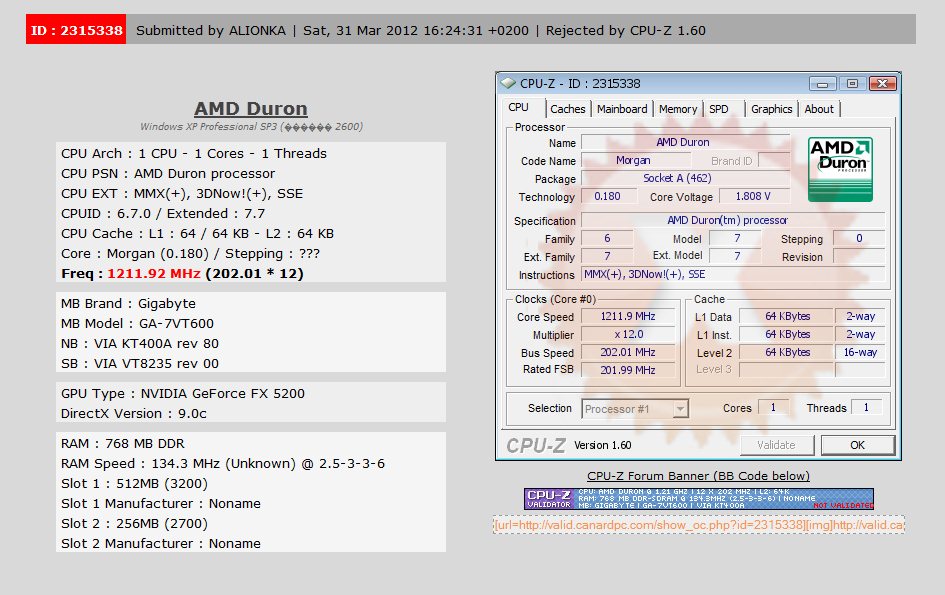Go to the Graphics tab

tap(771, 109)
